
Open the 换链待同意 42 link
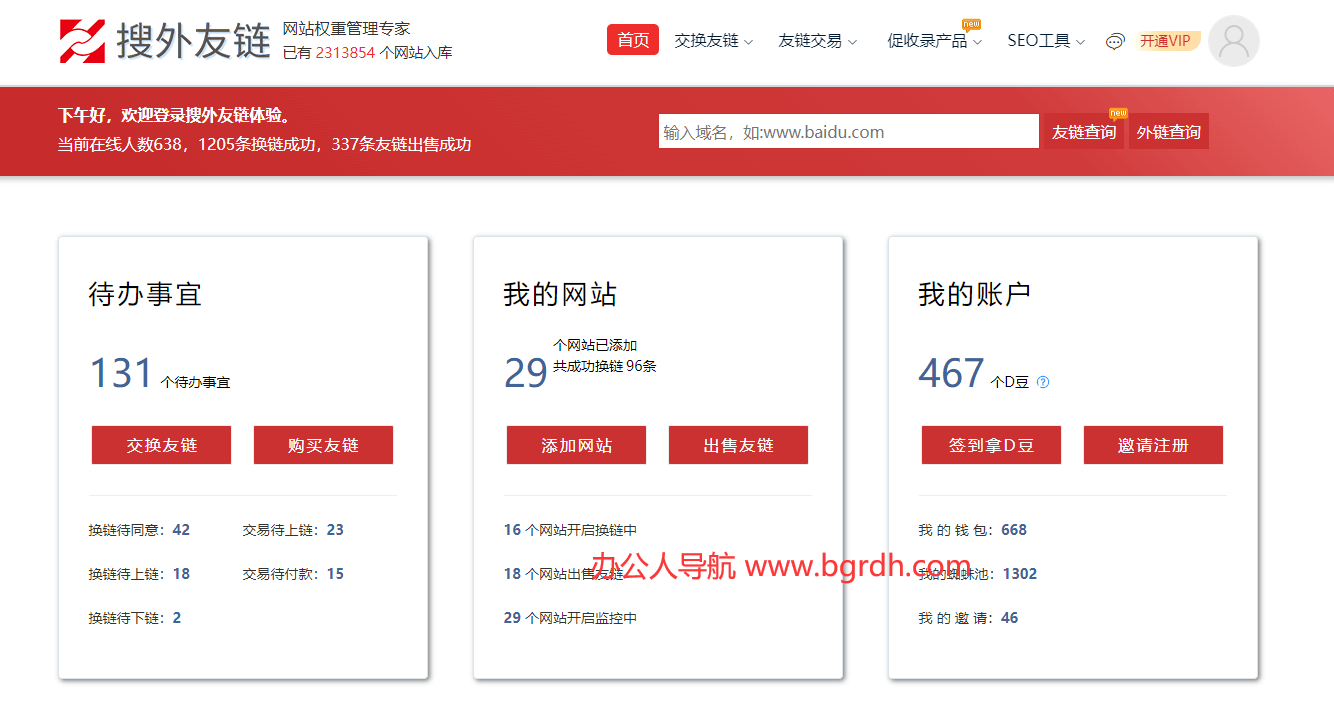tap(139, 530)
